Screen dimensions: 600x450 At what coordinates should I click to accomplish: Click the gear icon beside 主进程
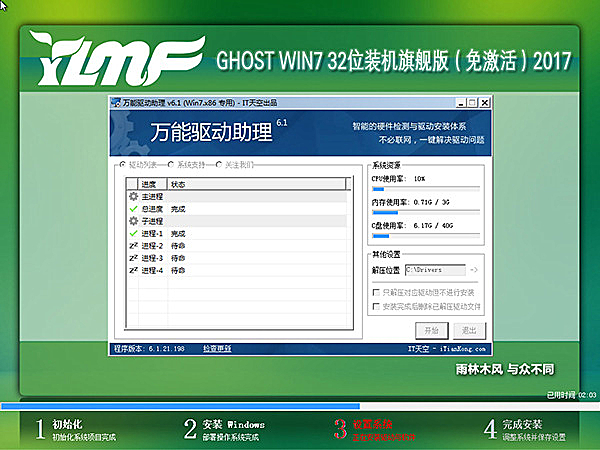pos(133,197)
